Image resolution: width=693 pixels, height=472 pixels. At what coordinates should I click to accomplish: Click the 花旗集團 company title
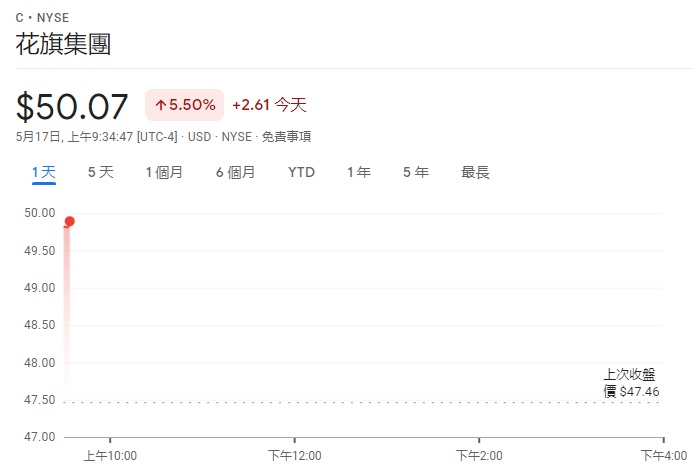63,44
